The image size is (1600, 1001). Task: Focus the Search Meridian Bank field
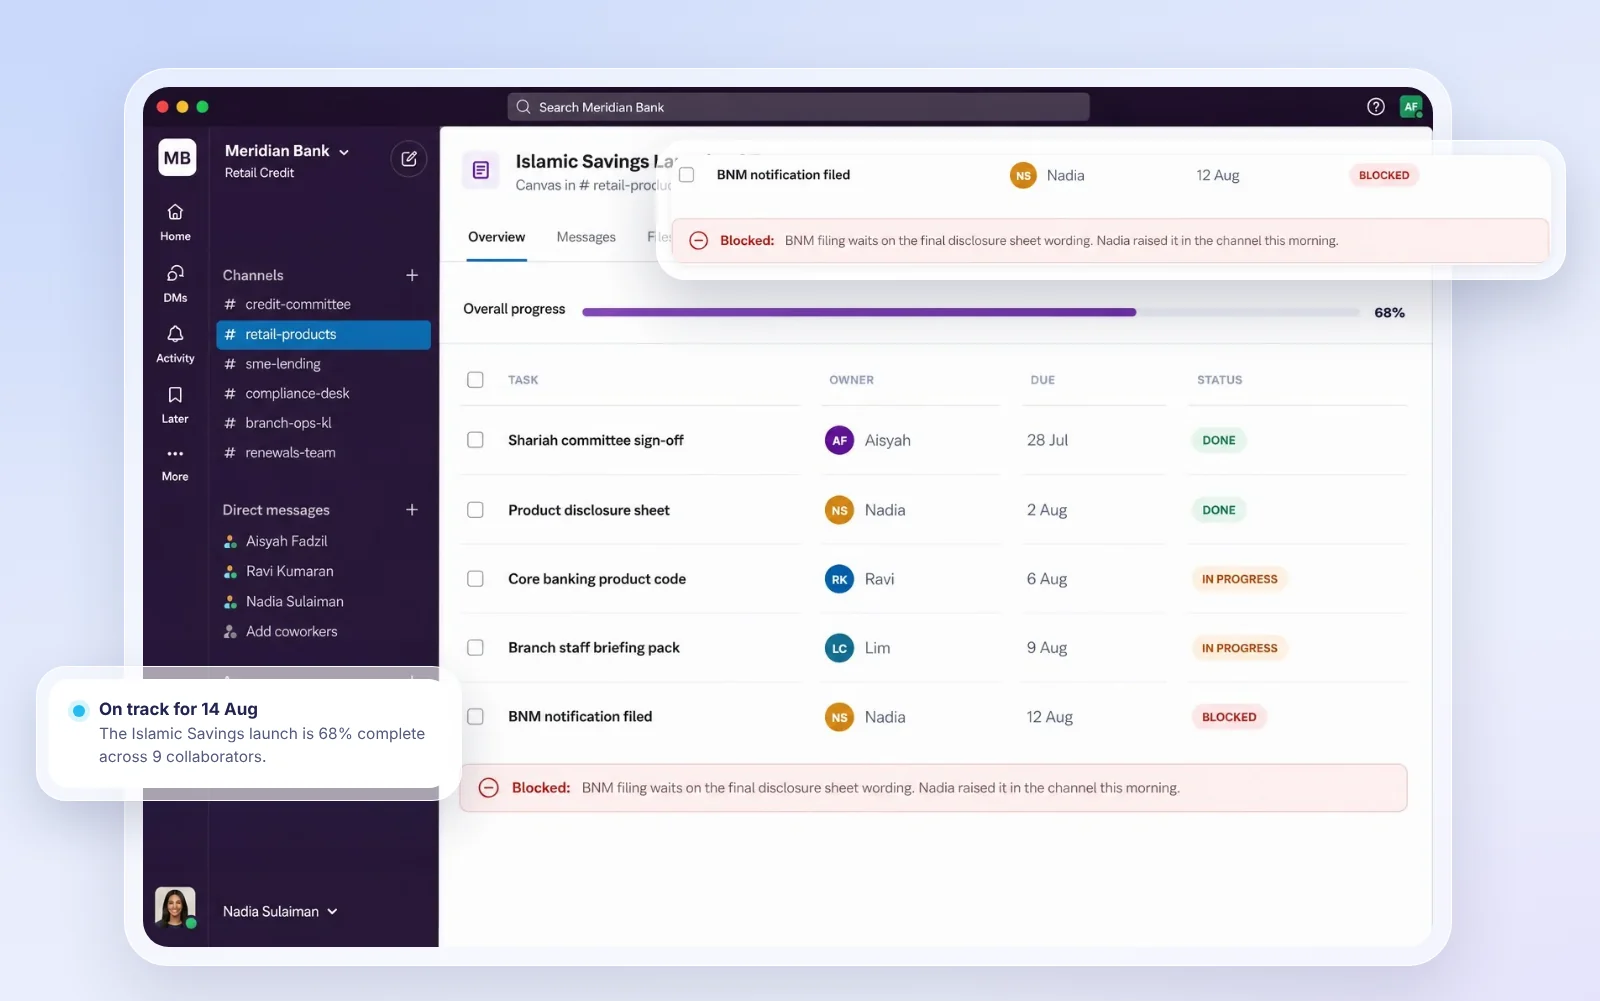(798, 107)
